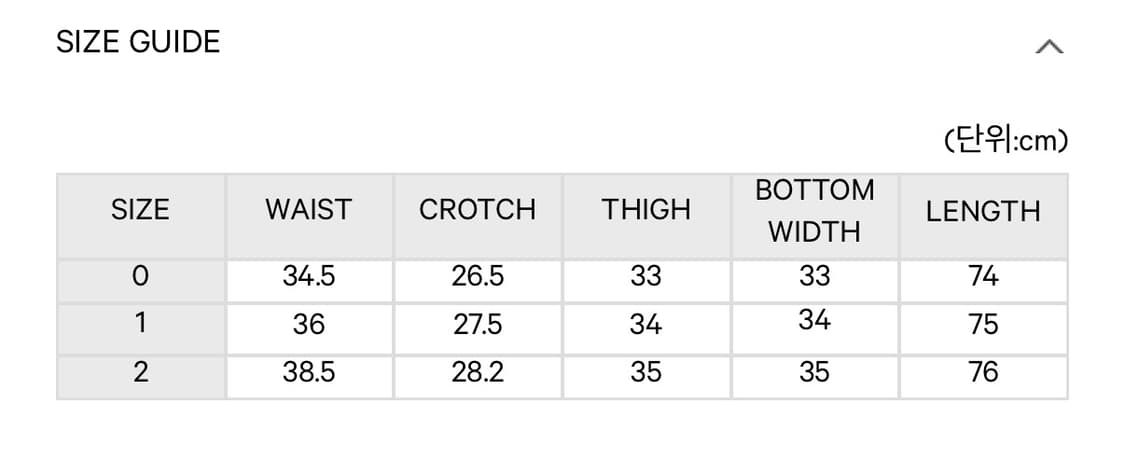Click the THIGH column header
The image size is (1125, 475).
646,210
